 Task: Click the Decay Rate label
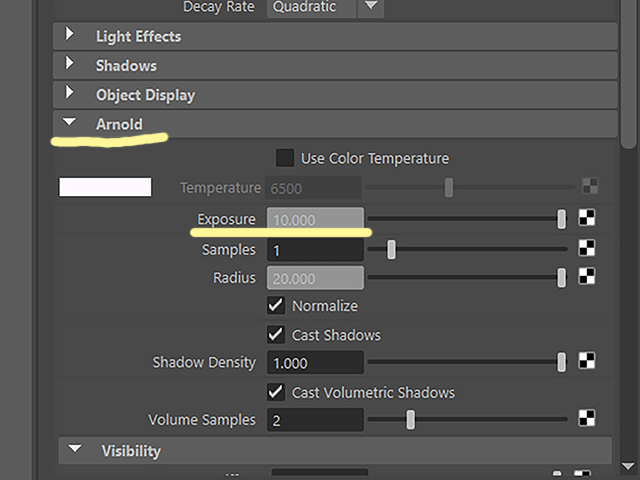coord(218,7)
